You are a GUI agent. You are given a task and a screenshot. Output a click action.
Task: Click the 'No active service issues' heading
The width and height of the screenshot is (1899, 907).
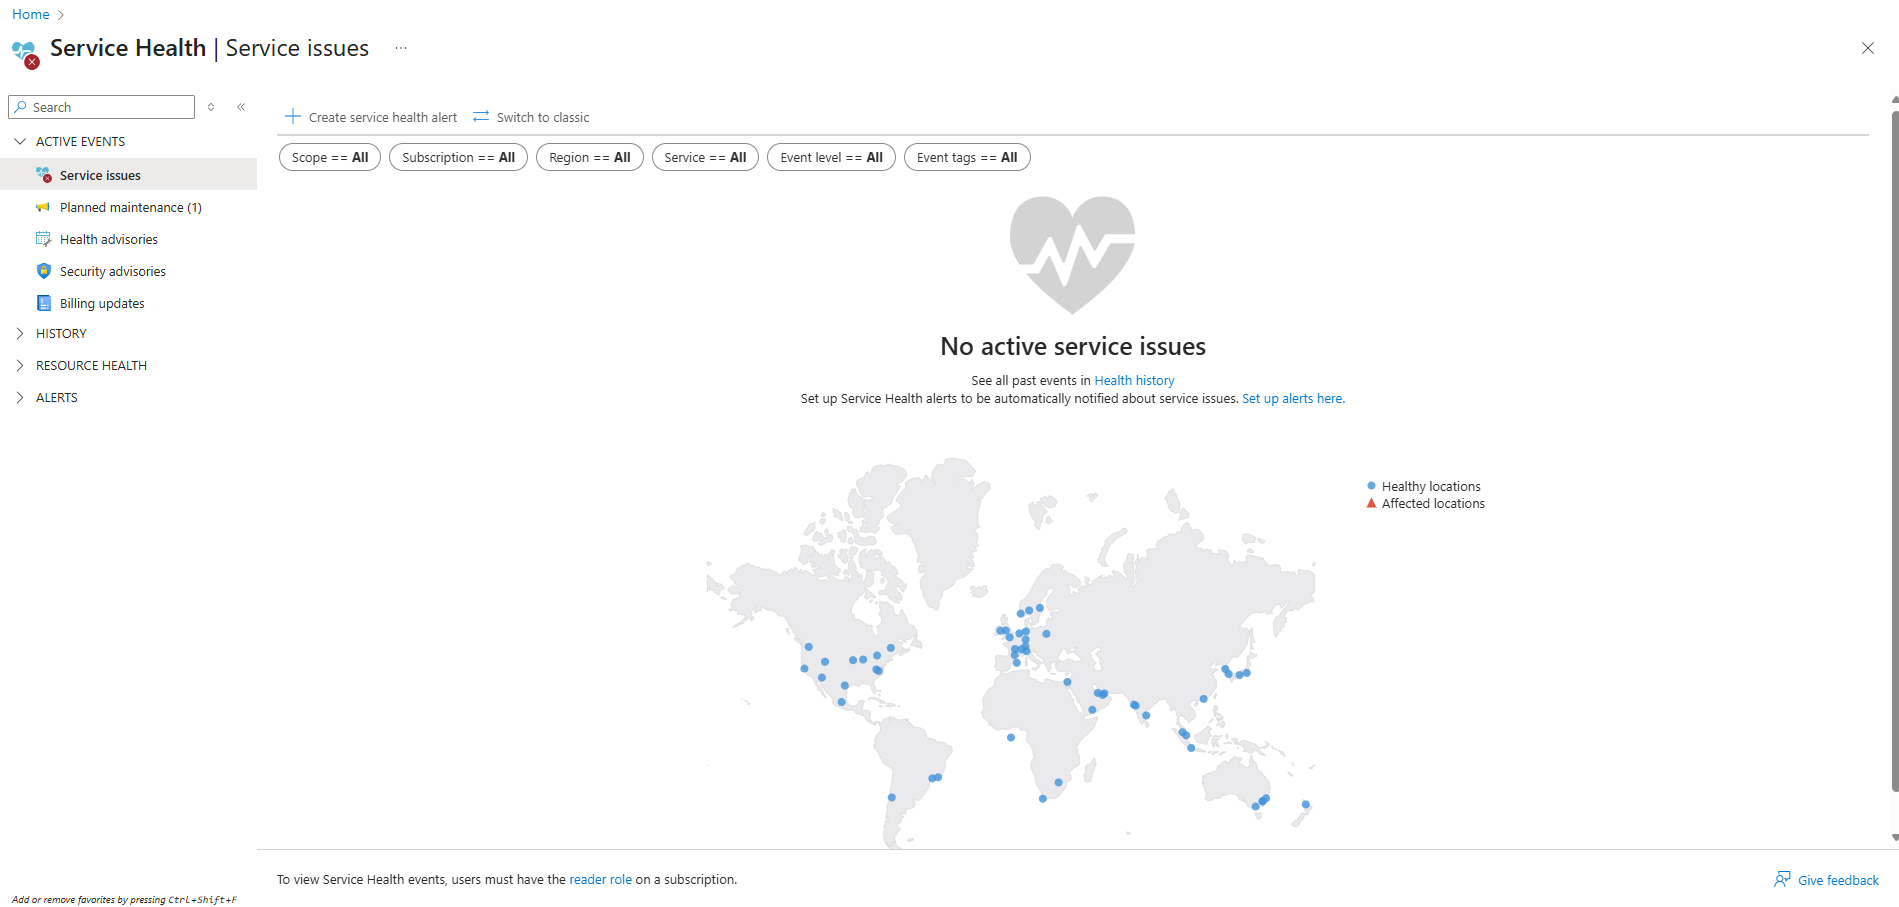click(1073, 346)
